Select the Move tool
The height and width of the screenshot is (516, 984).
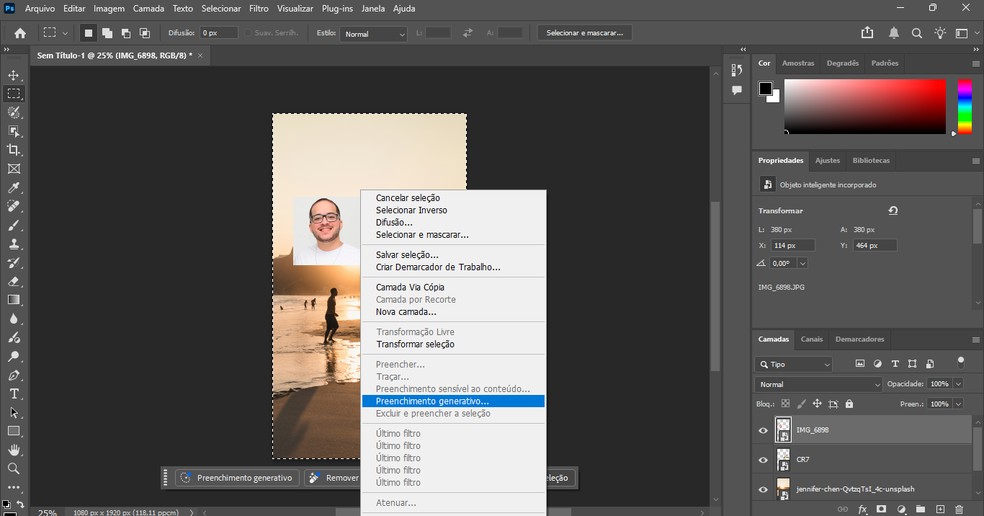click(x=14, y=75)
